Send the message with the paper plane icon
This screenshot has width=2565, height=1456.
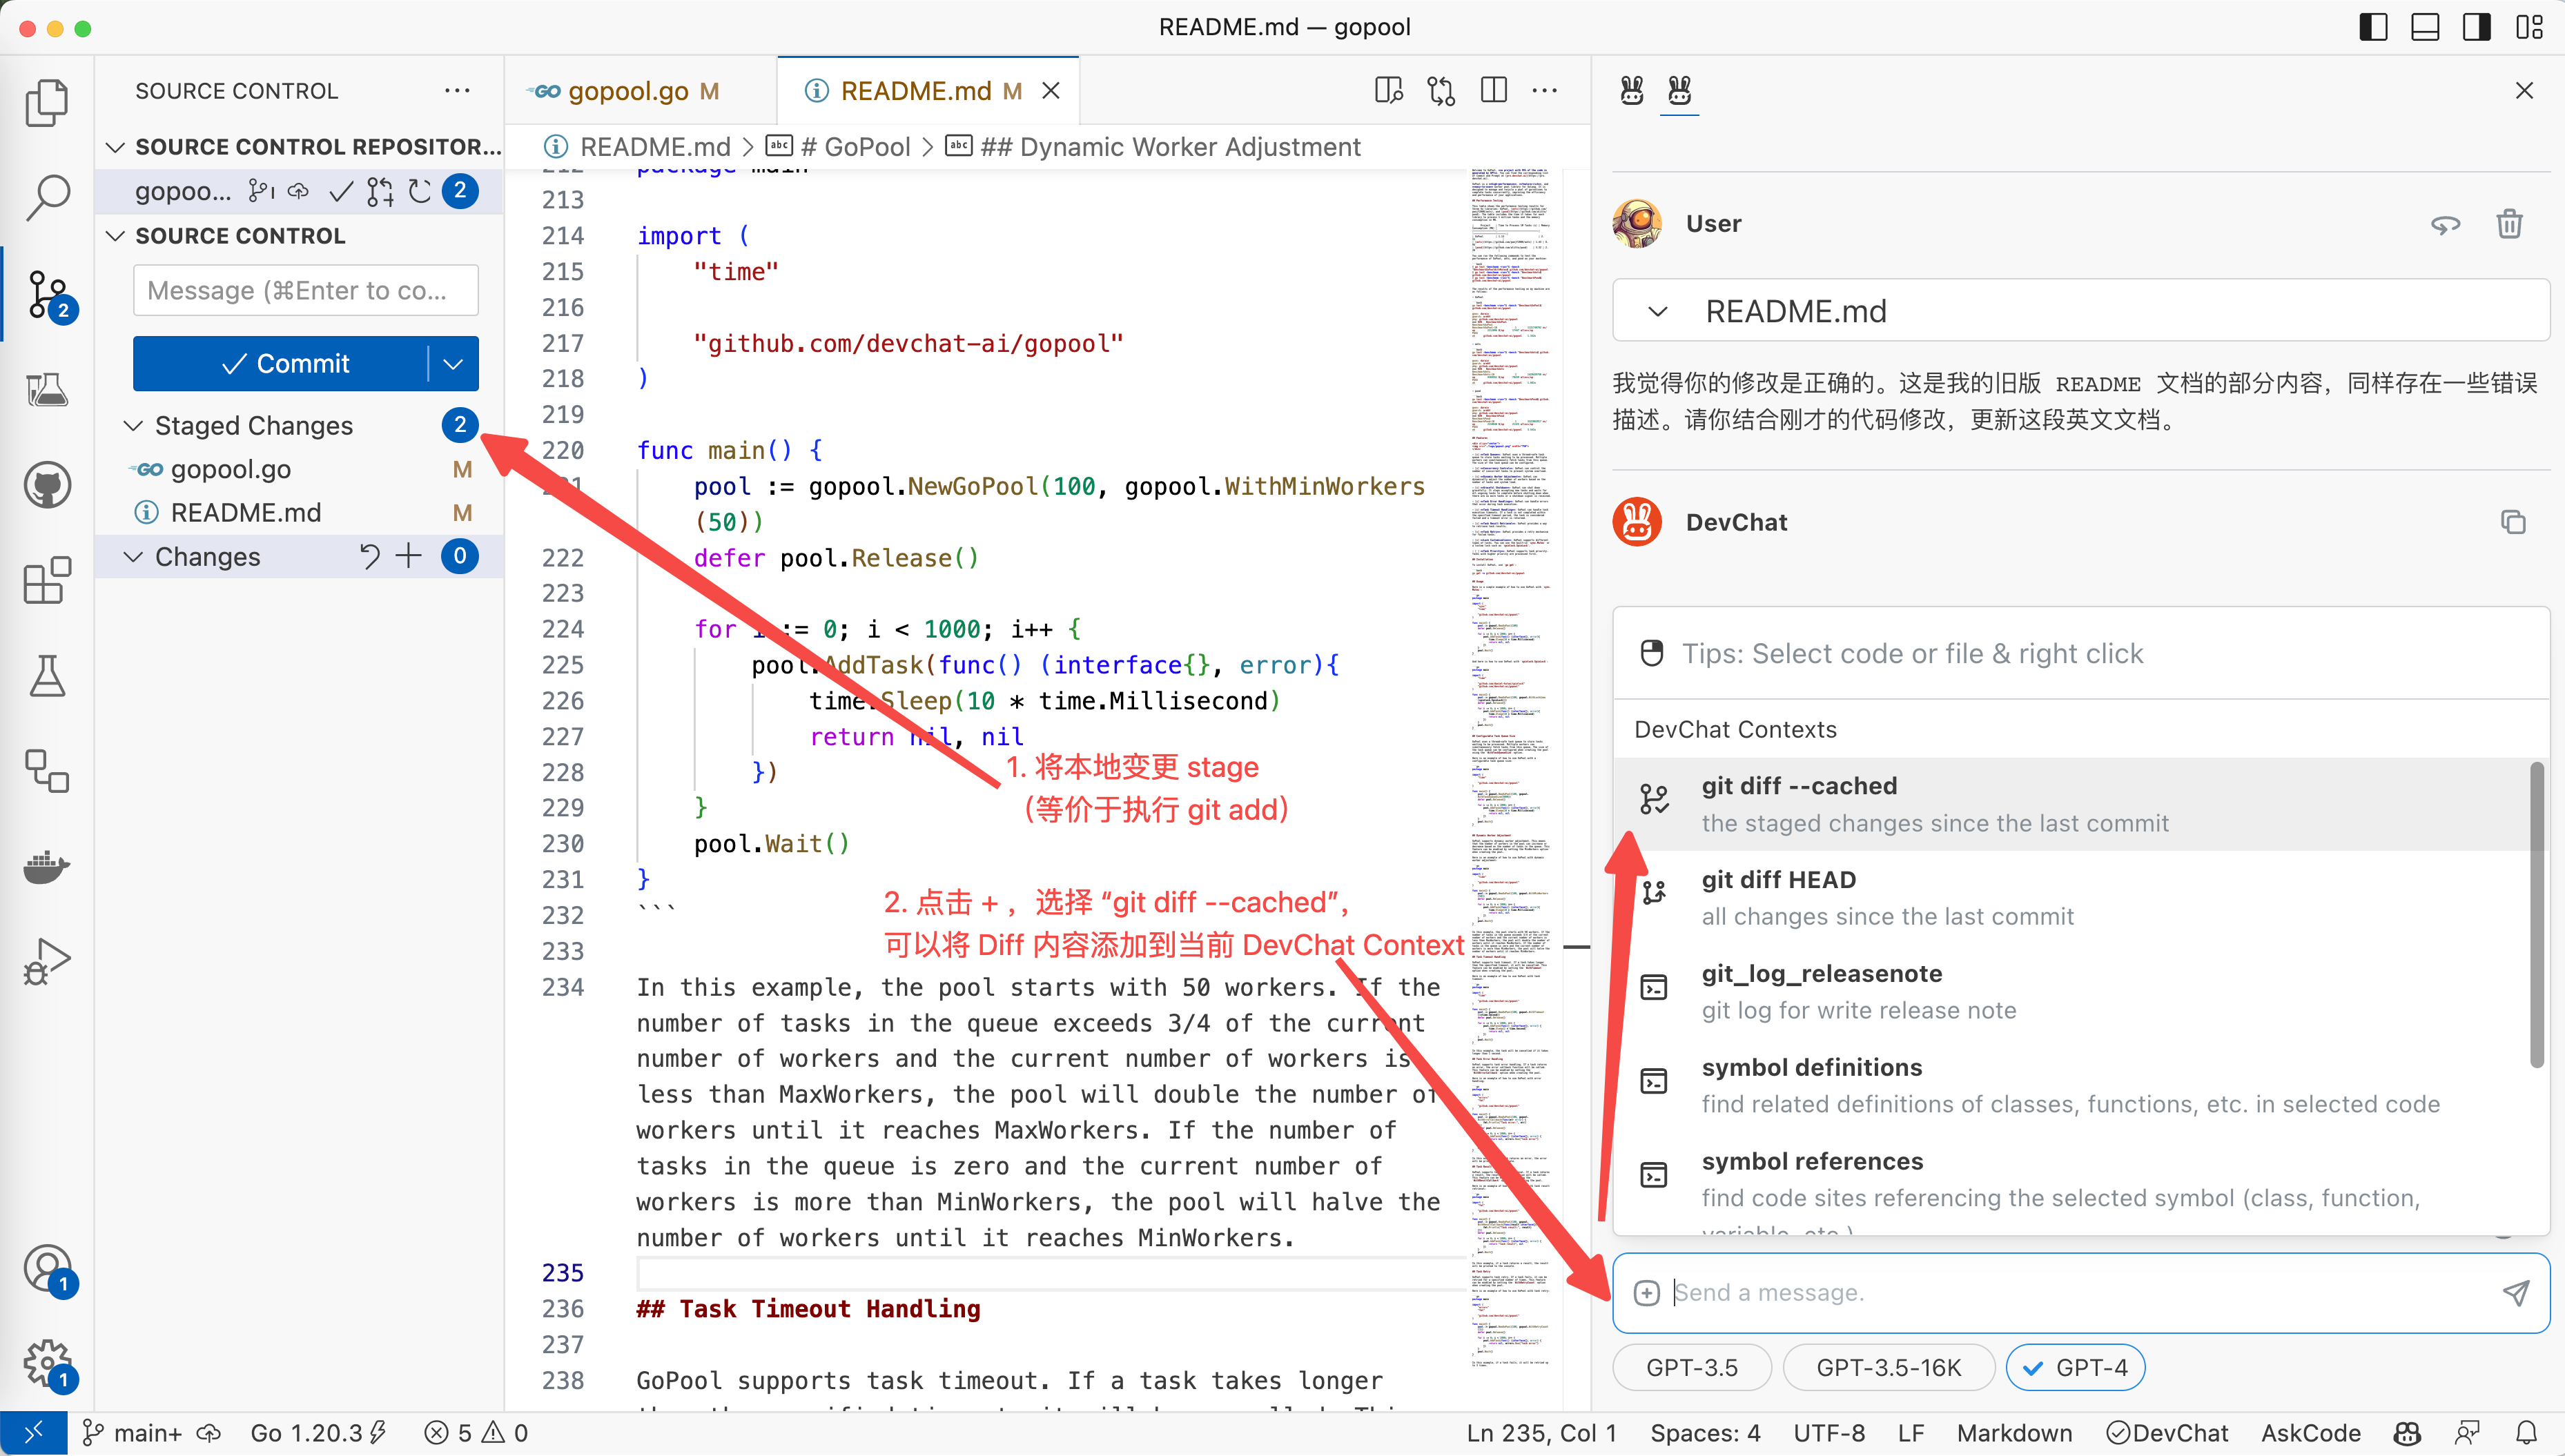tap(2517, 1292)
